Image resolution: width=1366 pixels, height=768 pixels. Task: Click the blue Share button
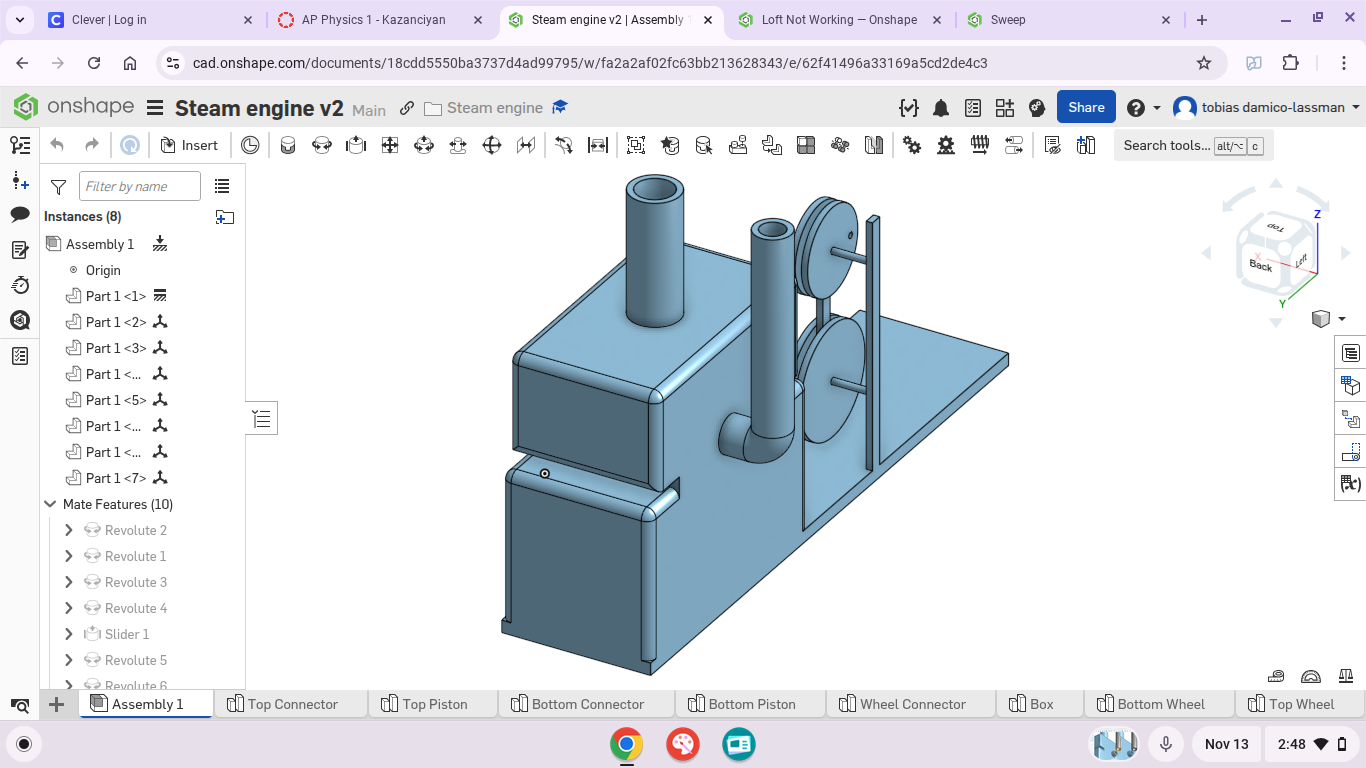point(1086,108)
